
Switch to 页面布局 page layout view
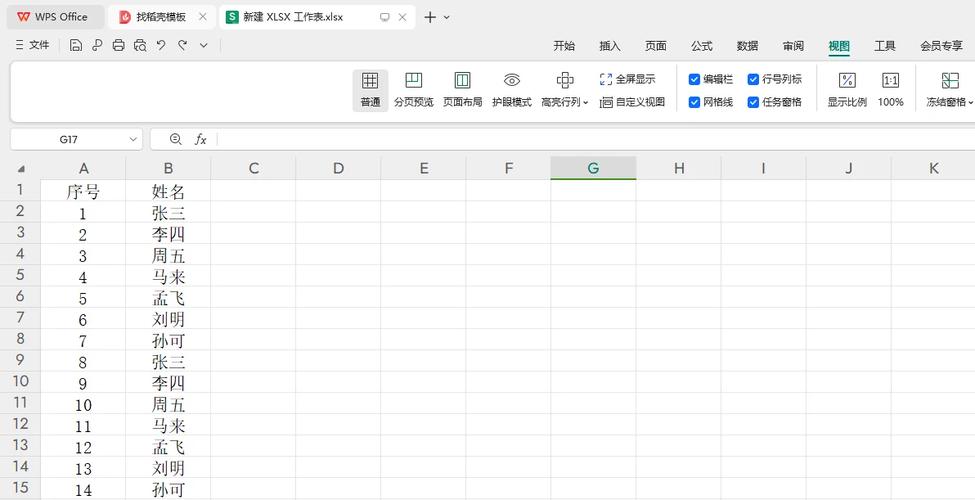click(x=462, y=90)
